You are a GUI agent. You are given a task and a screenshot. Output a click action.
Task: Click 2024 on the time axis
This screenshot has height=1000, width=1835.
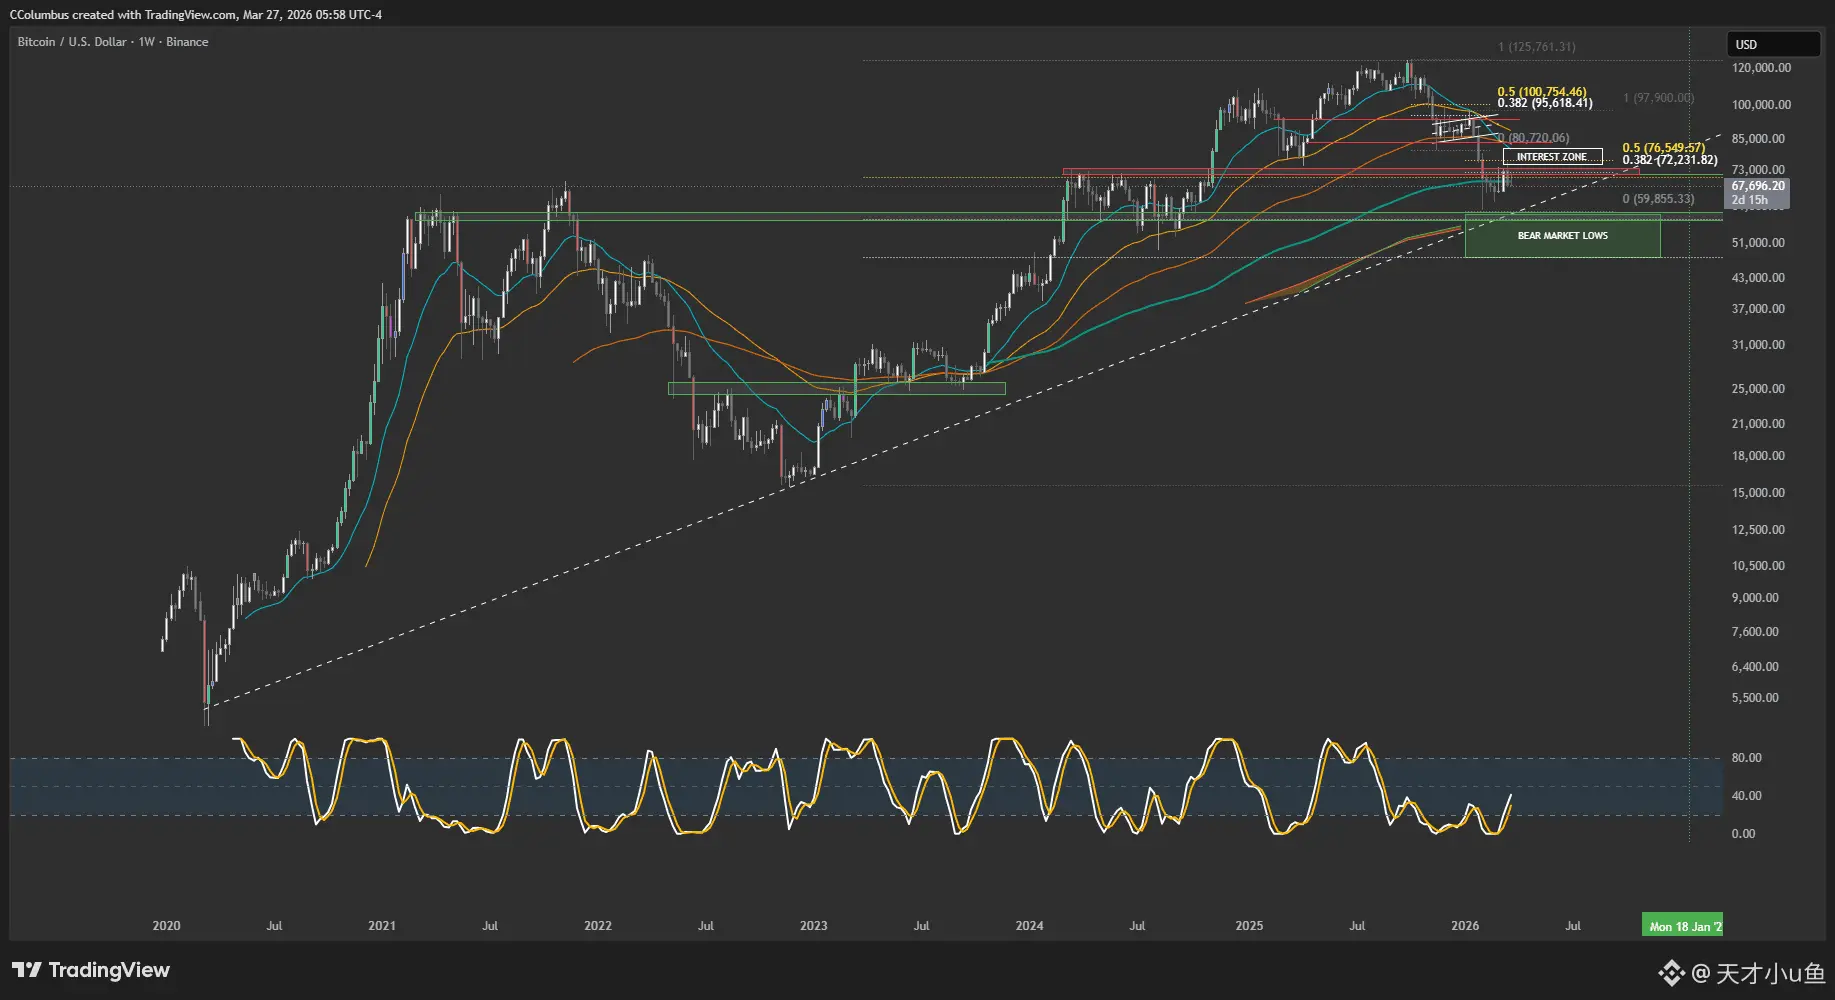[x=1030, y=926]
